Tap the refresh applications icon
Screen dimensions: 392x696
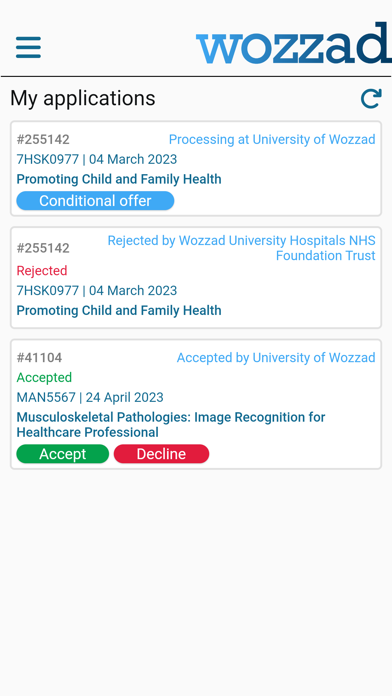pos(371,99)
